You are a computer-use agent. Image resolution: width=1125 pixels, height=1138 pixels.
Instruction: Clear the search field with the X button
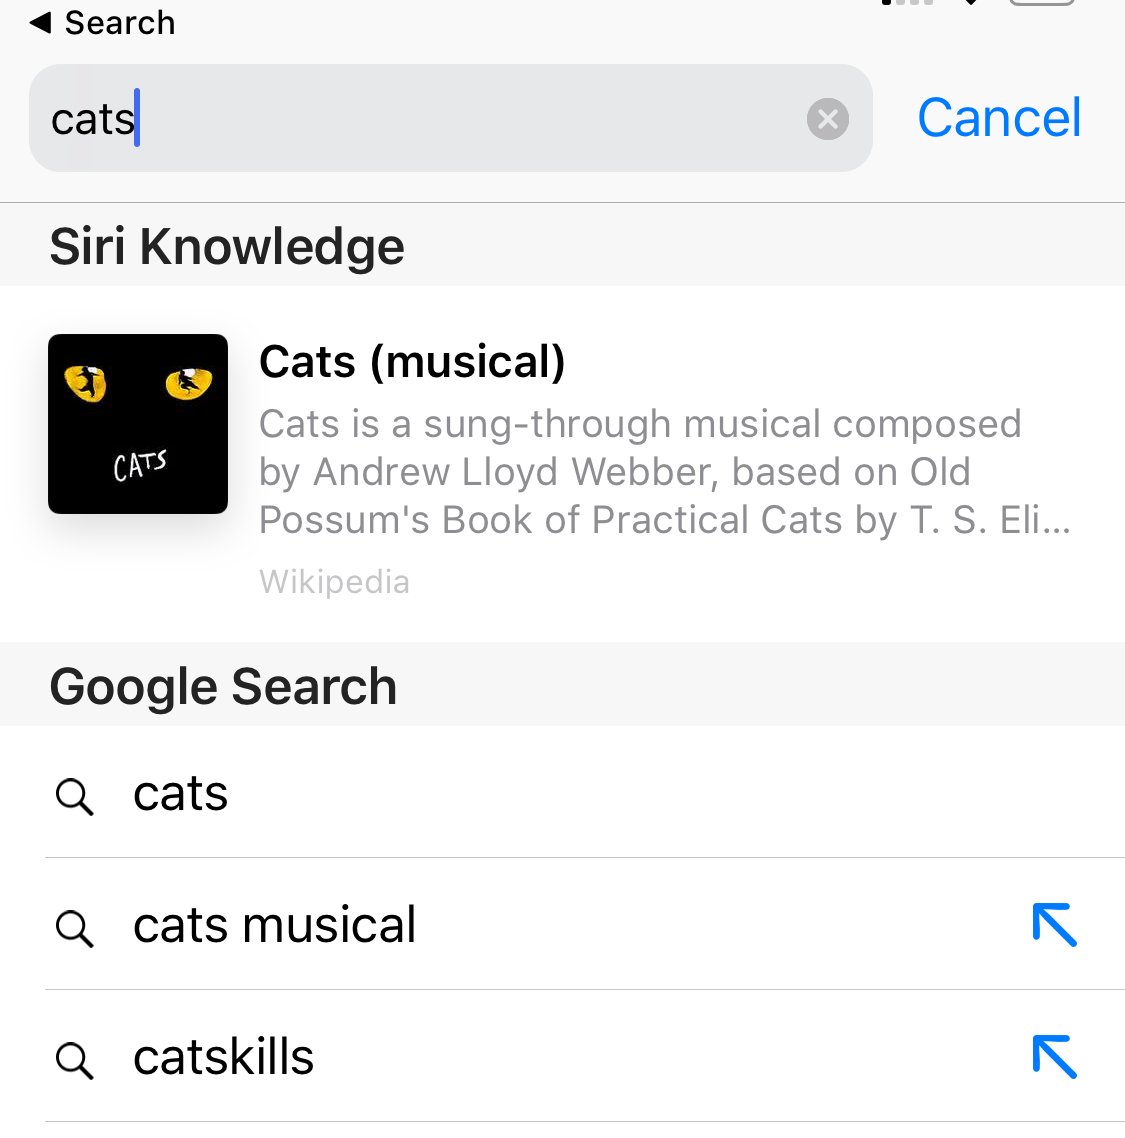click(827, 119)
